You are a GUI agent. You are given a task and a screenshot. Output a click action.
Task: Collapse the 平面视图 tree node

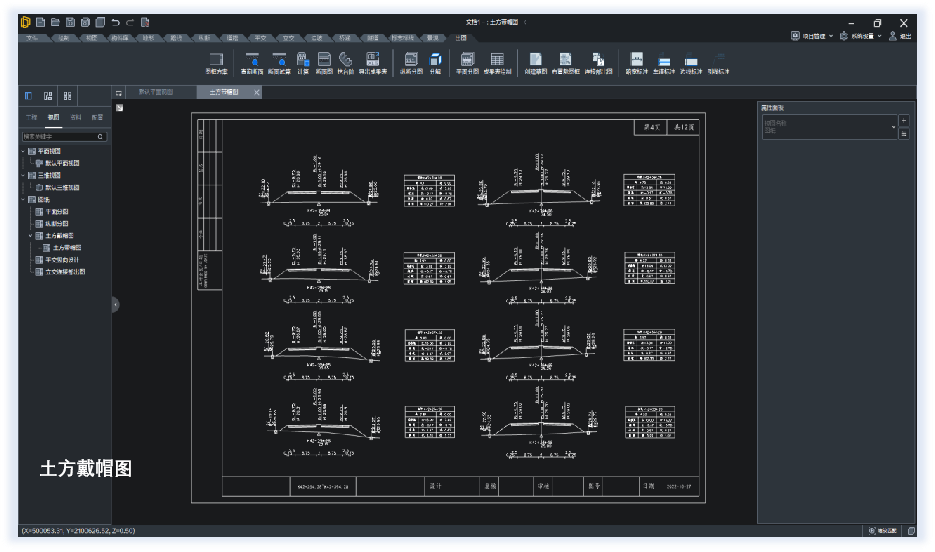22,151
